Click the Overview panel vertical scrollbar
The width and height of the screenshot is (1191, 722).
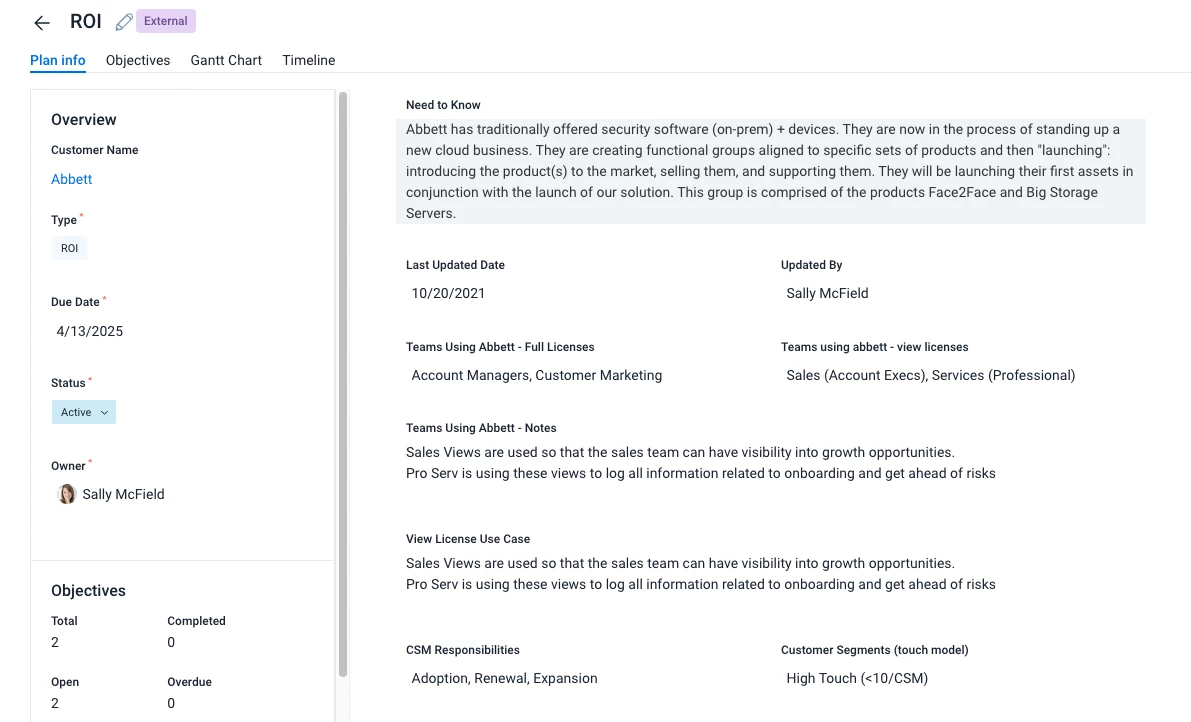(x=343, y=383)
